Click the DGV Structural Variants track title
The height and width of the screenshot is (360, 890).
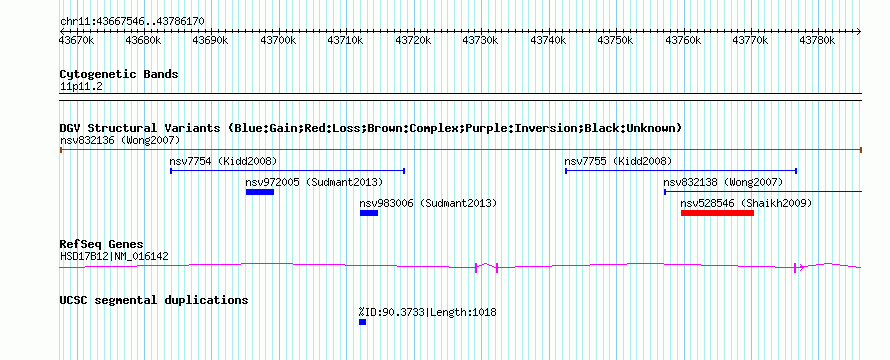pyautogui.click(x=371, y=128)
